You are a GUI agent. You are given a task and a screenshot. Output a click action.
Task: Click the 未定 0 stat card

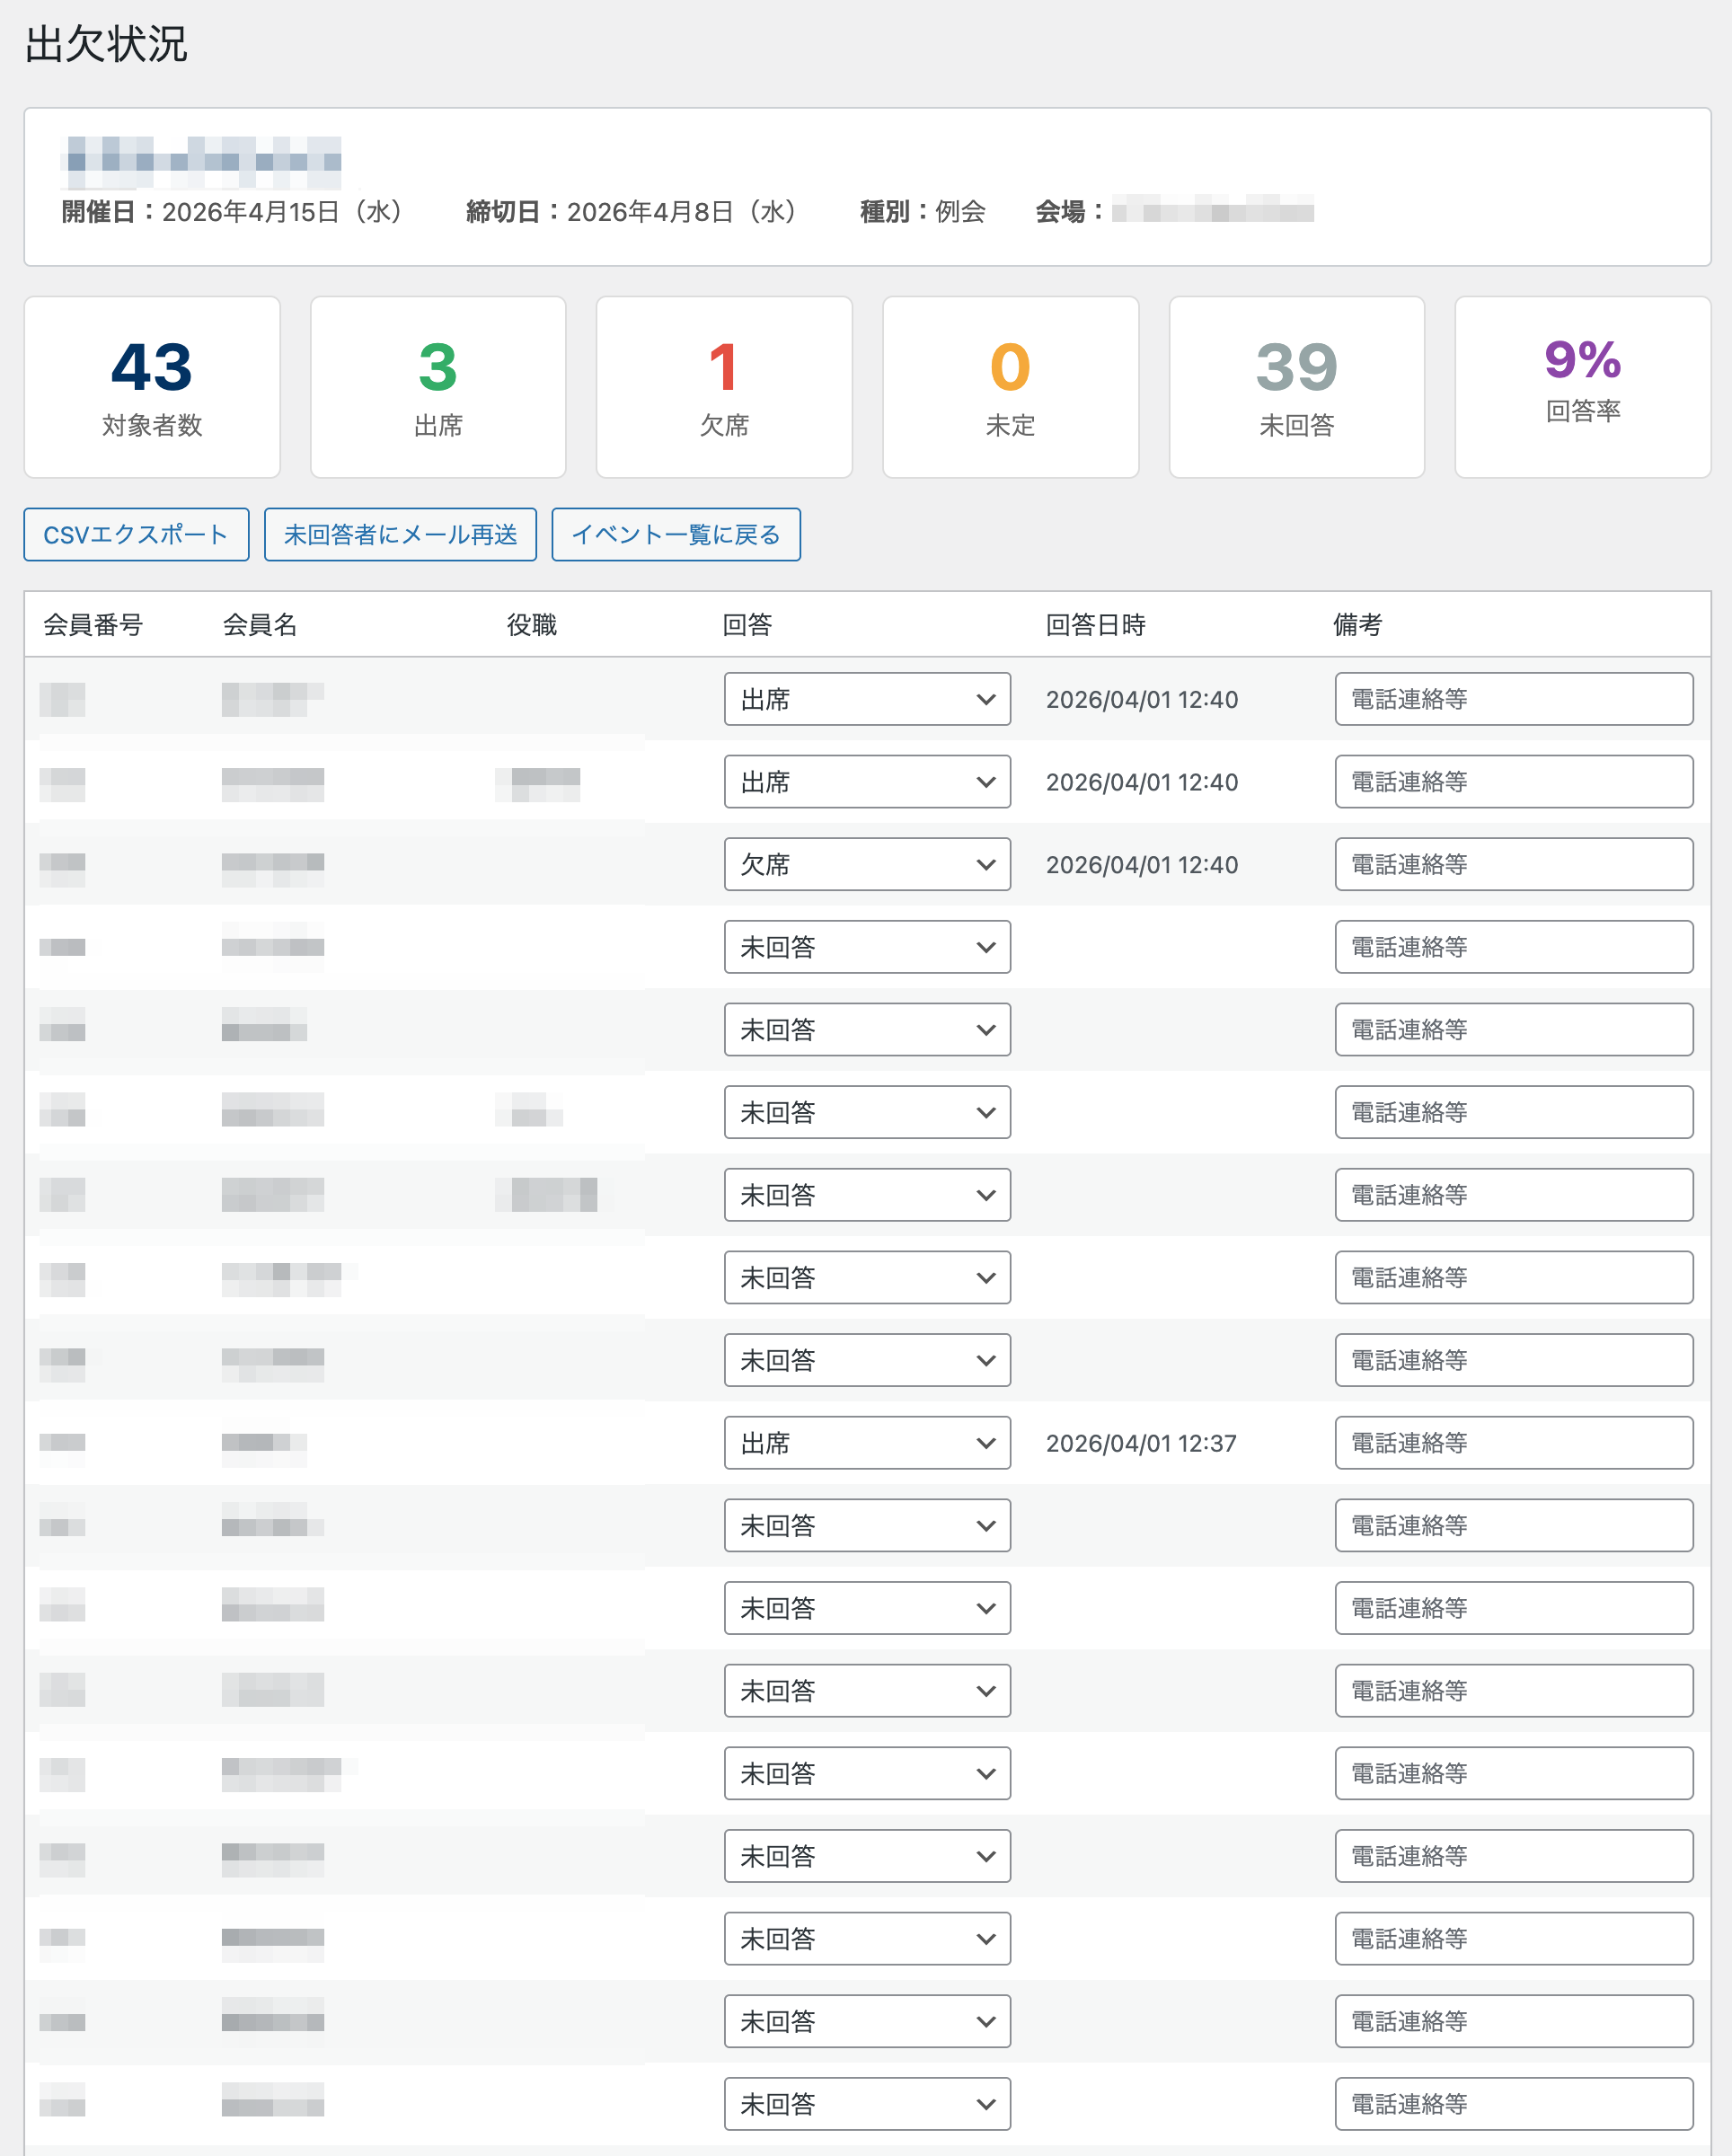1010,387
